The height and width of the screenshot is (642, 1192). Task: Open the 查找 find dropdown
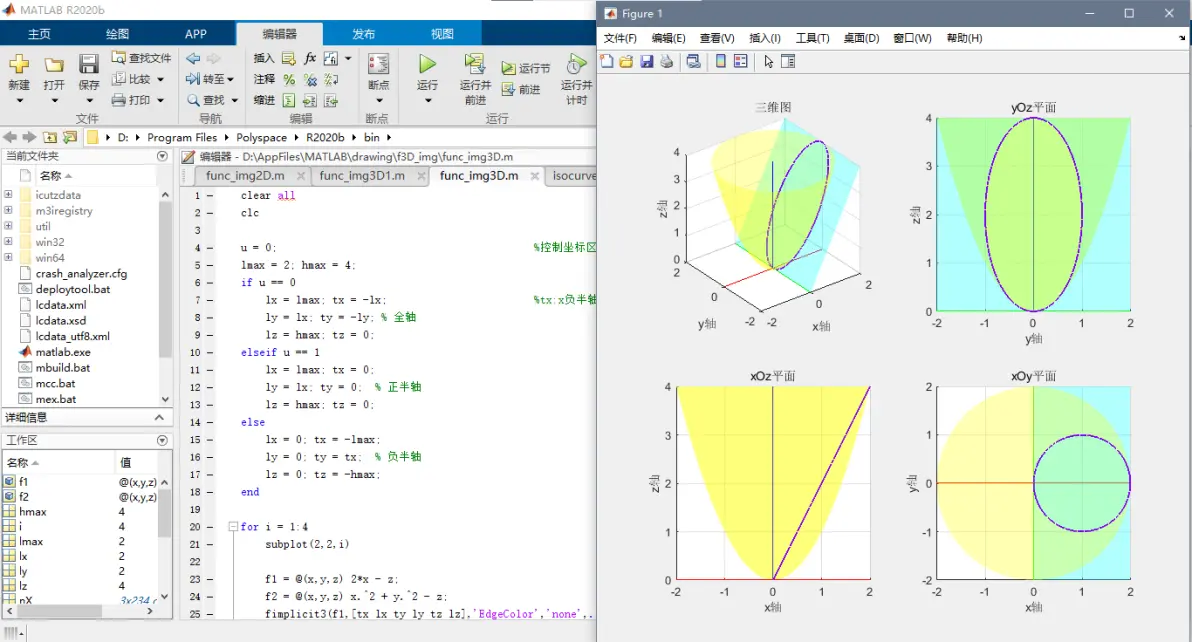tap(235, 100)
